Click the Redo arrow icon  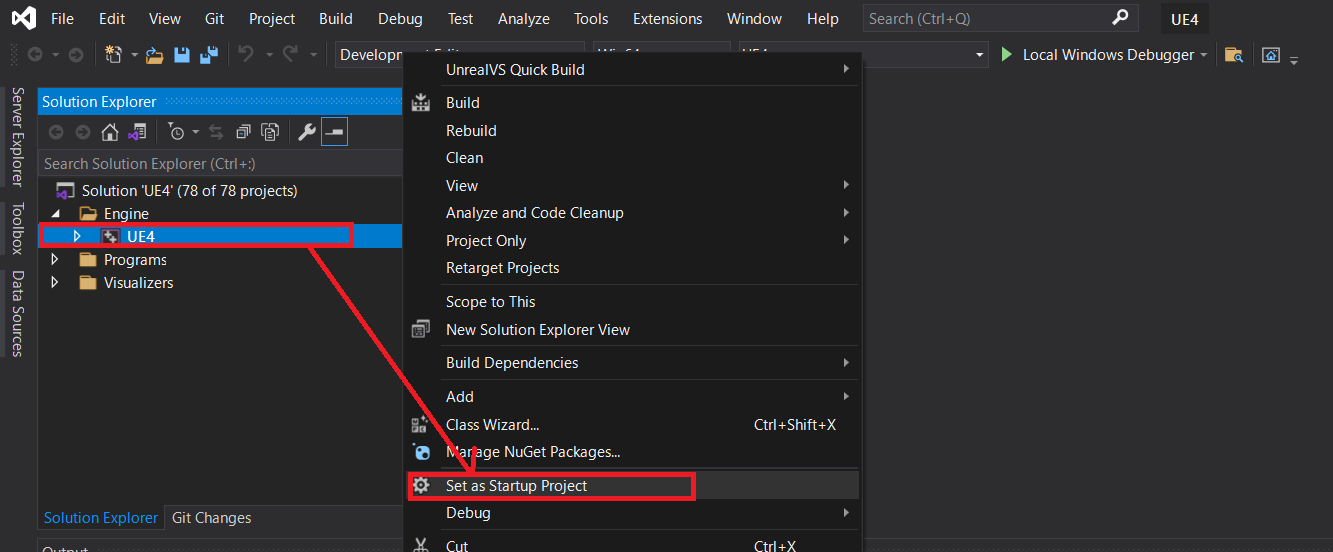pos(290,55)
